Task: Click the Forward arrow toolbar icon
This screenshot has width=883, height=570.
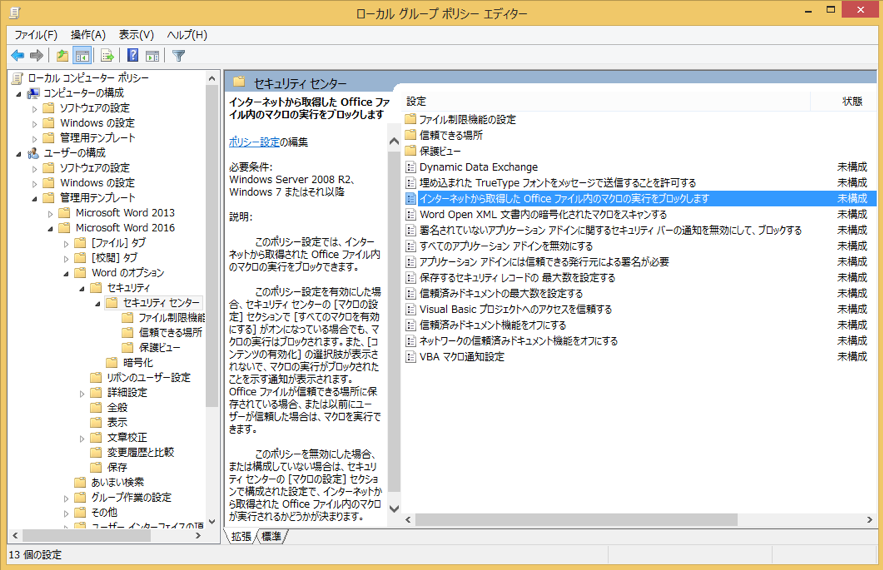Action: coord(37,55)
